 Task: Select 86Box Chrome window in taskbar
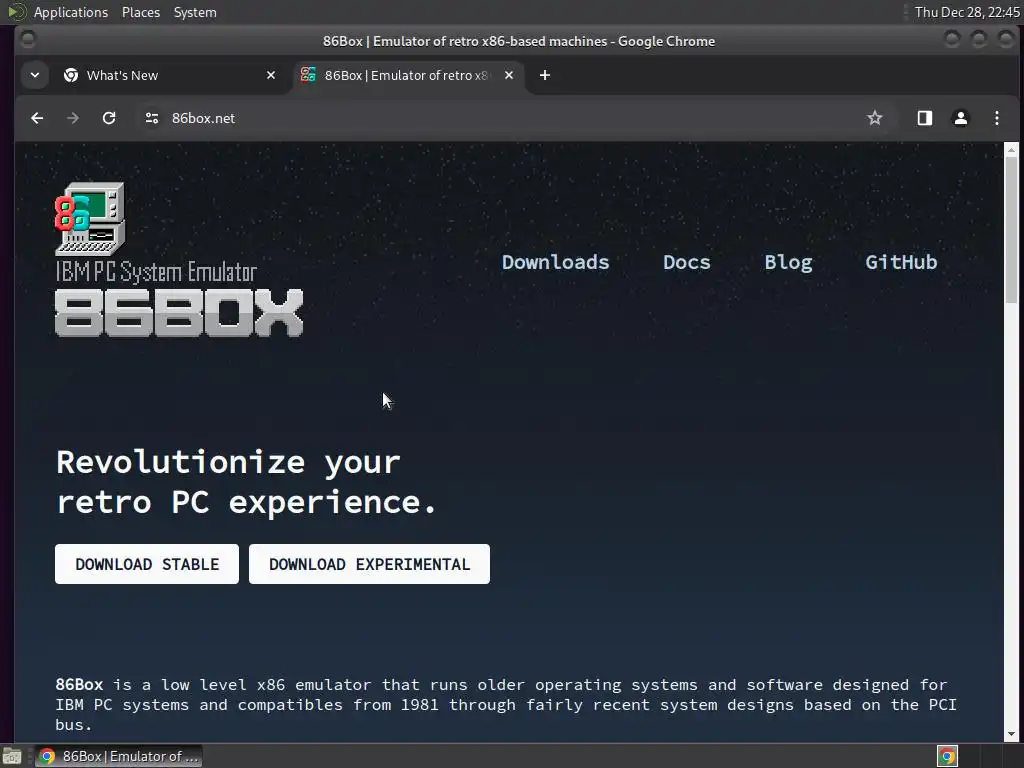tap(119, 756)
